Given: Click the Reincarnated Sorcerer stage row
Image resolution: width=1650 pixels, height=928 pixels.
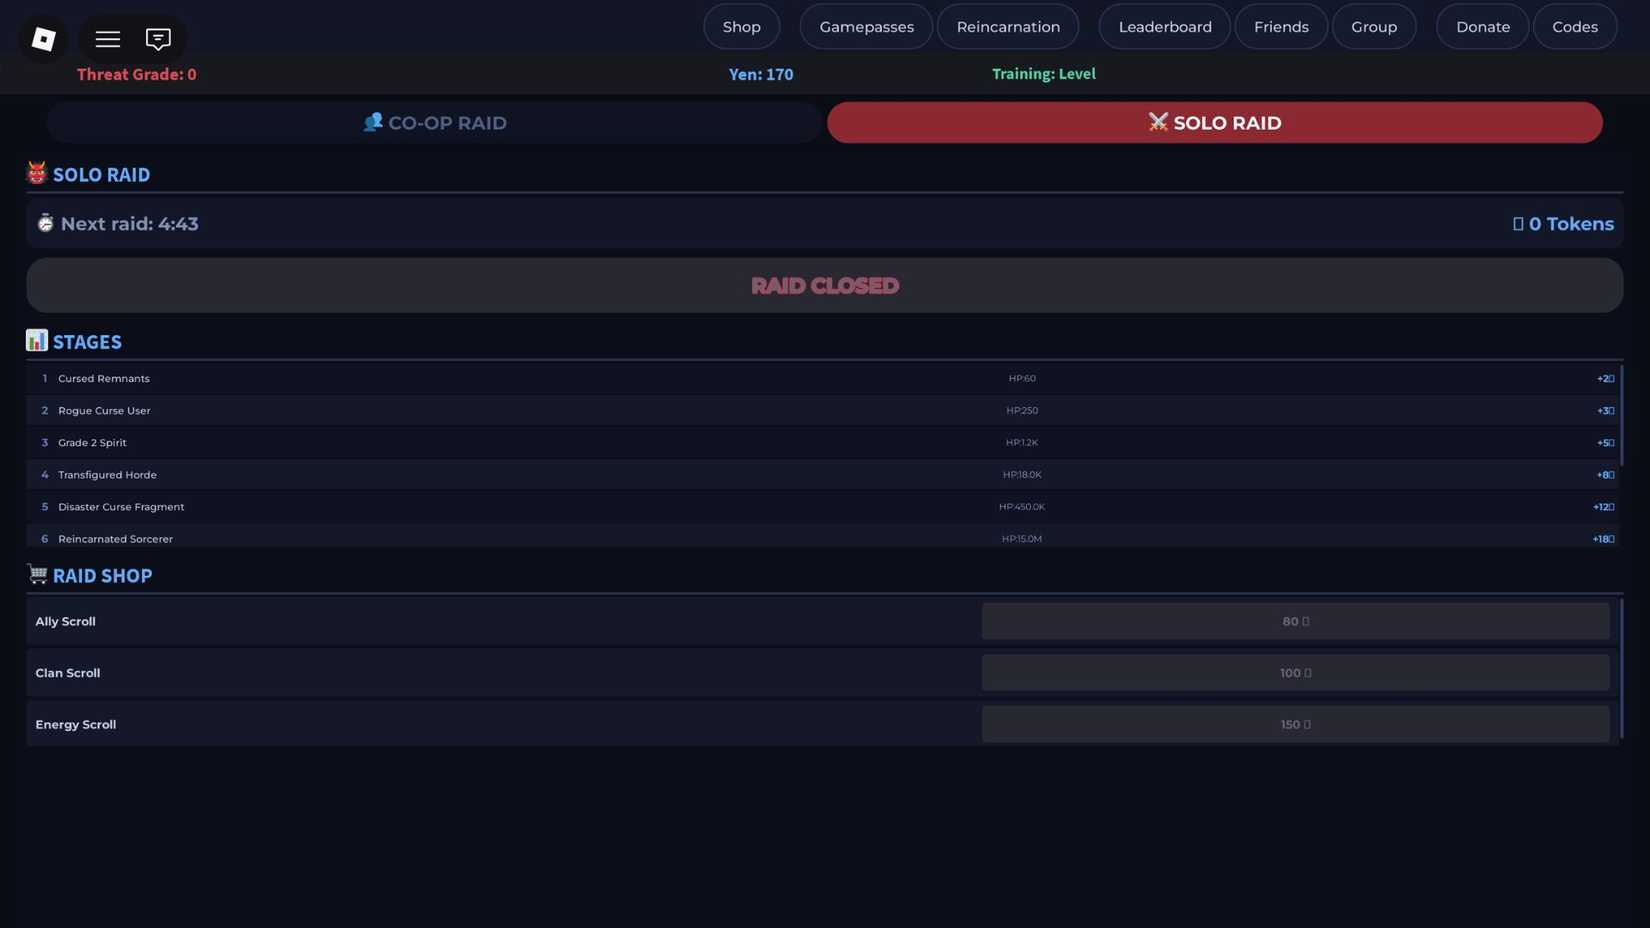Looking at the screenshot, I should 825,538.
